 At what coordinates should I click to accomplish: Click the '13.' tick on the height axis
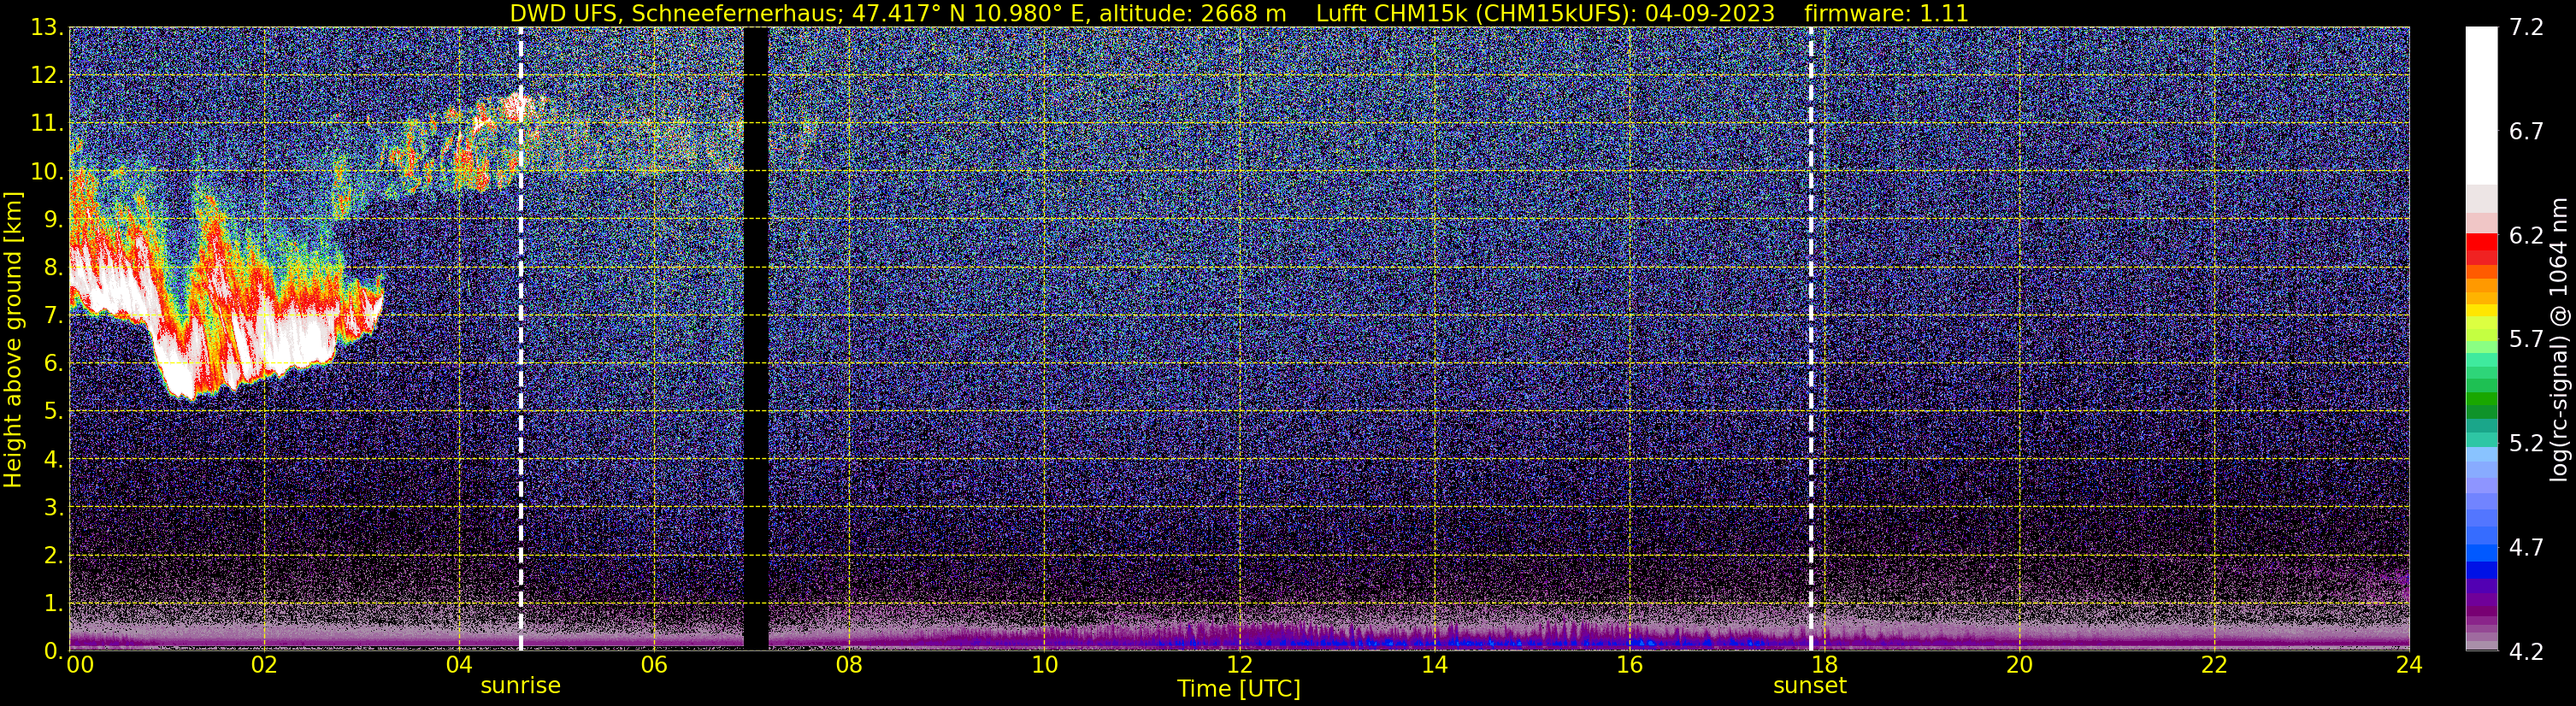tap(47, 28)
